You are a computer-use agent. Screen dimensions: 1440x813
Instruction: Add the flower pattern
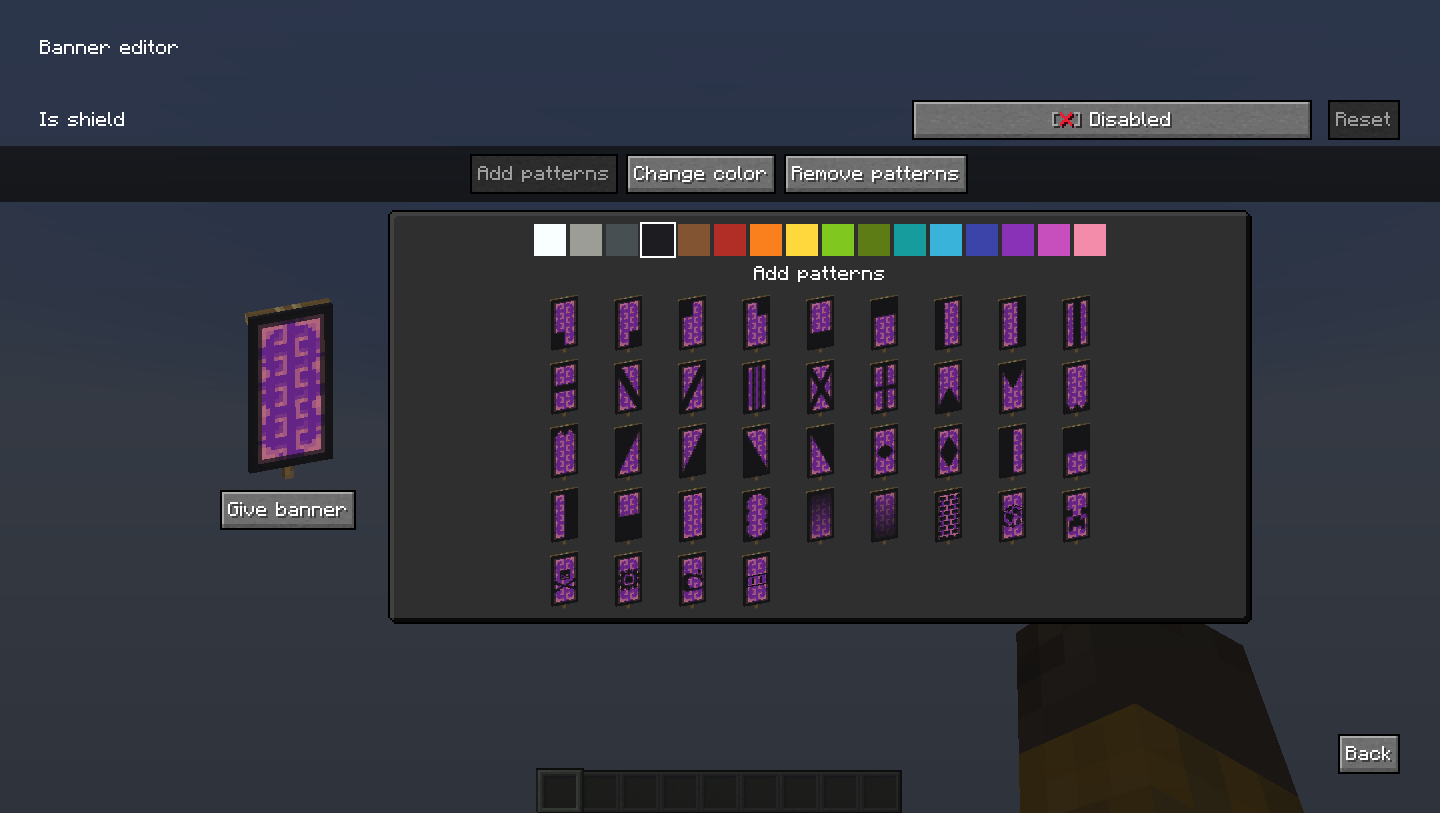point(628,579)
